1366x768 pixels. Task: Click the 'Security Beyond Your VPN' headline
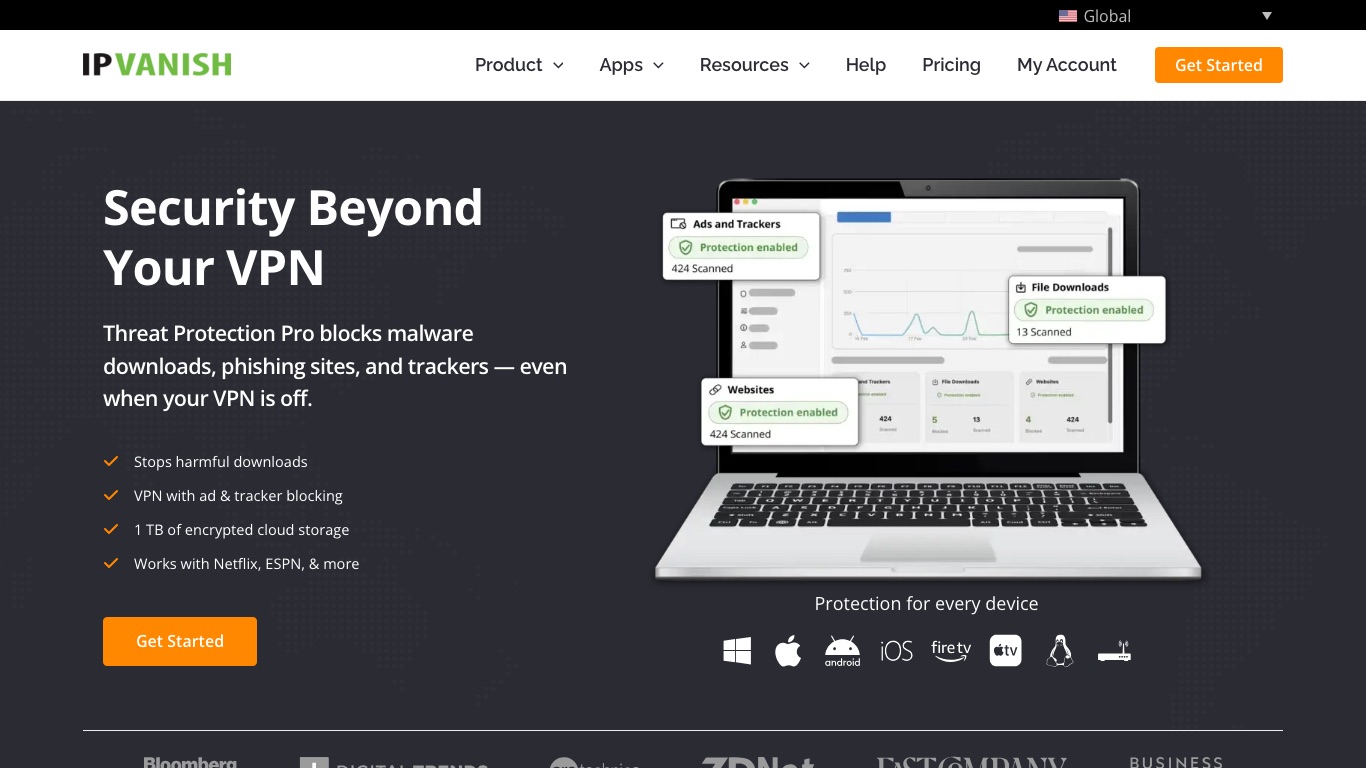(293, 237)
